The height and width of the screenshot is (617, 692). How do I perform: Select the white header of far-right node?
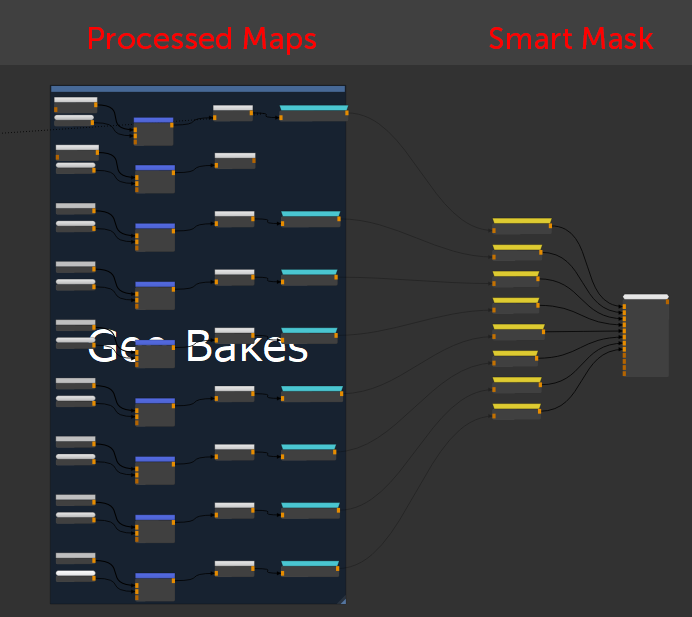pos(645,297)
